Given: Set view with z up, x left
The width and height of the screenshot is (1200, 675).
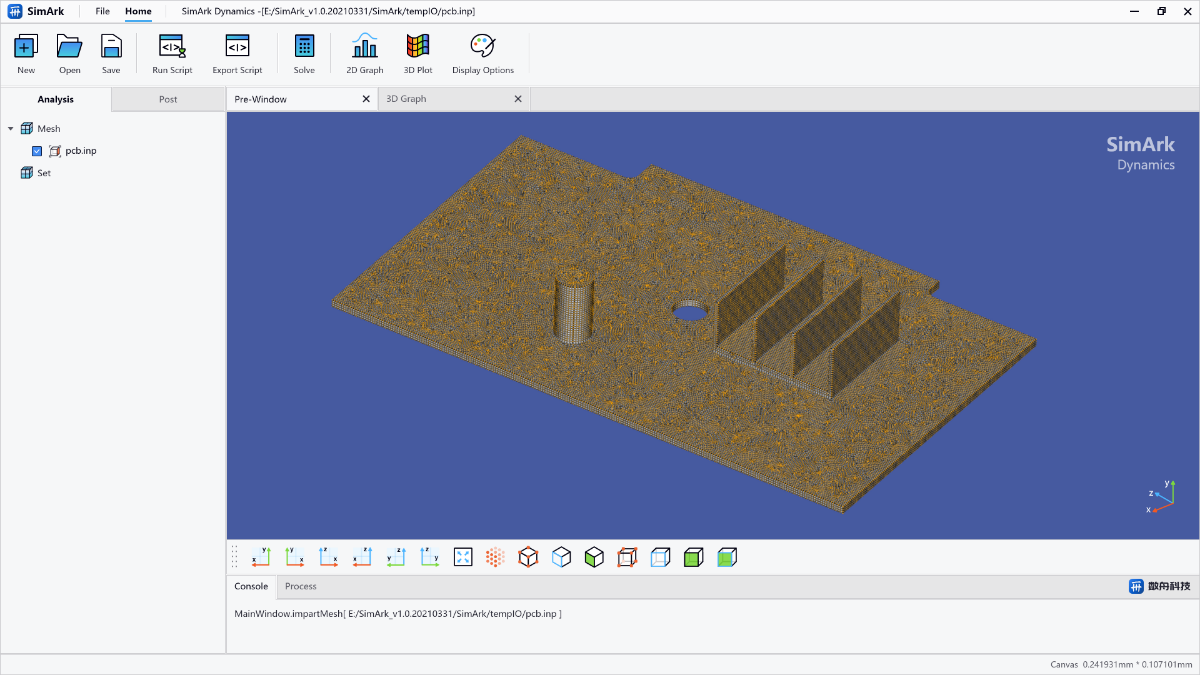Looking at the screenshot, I should click(361, 557).
